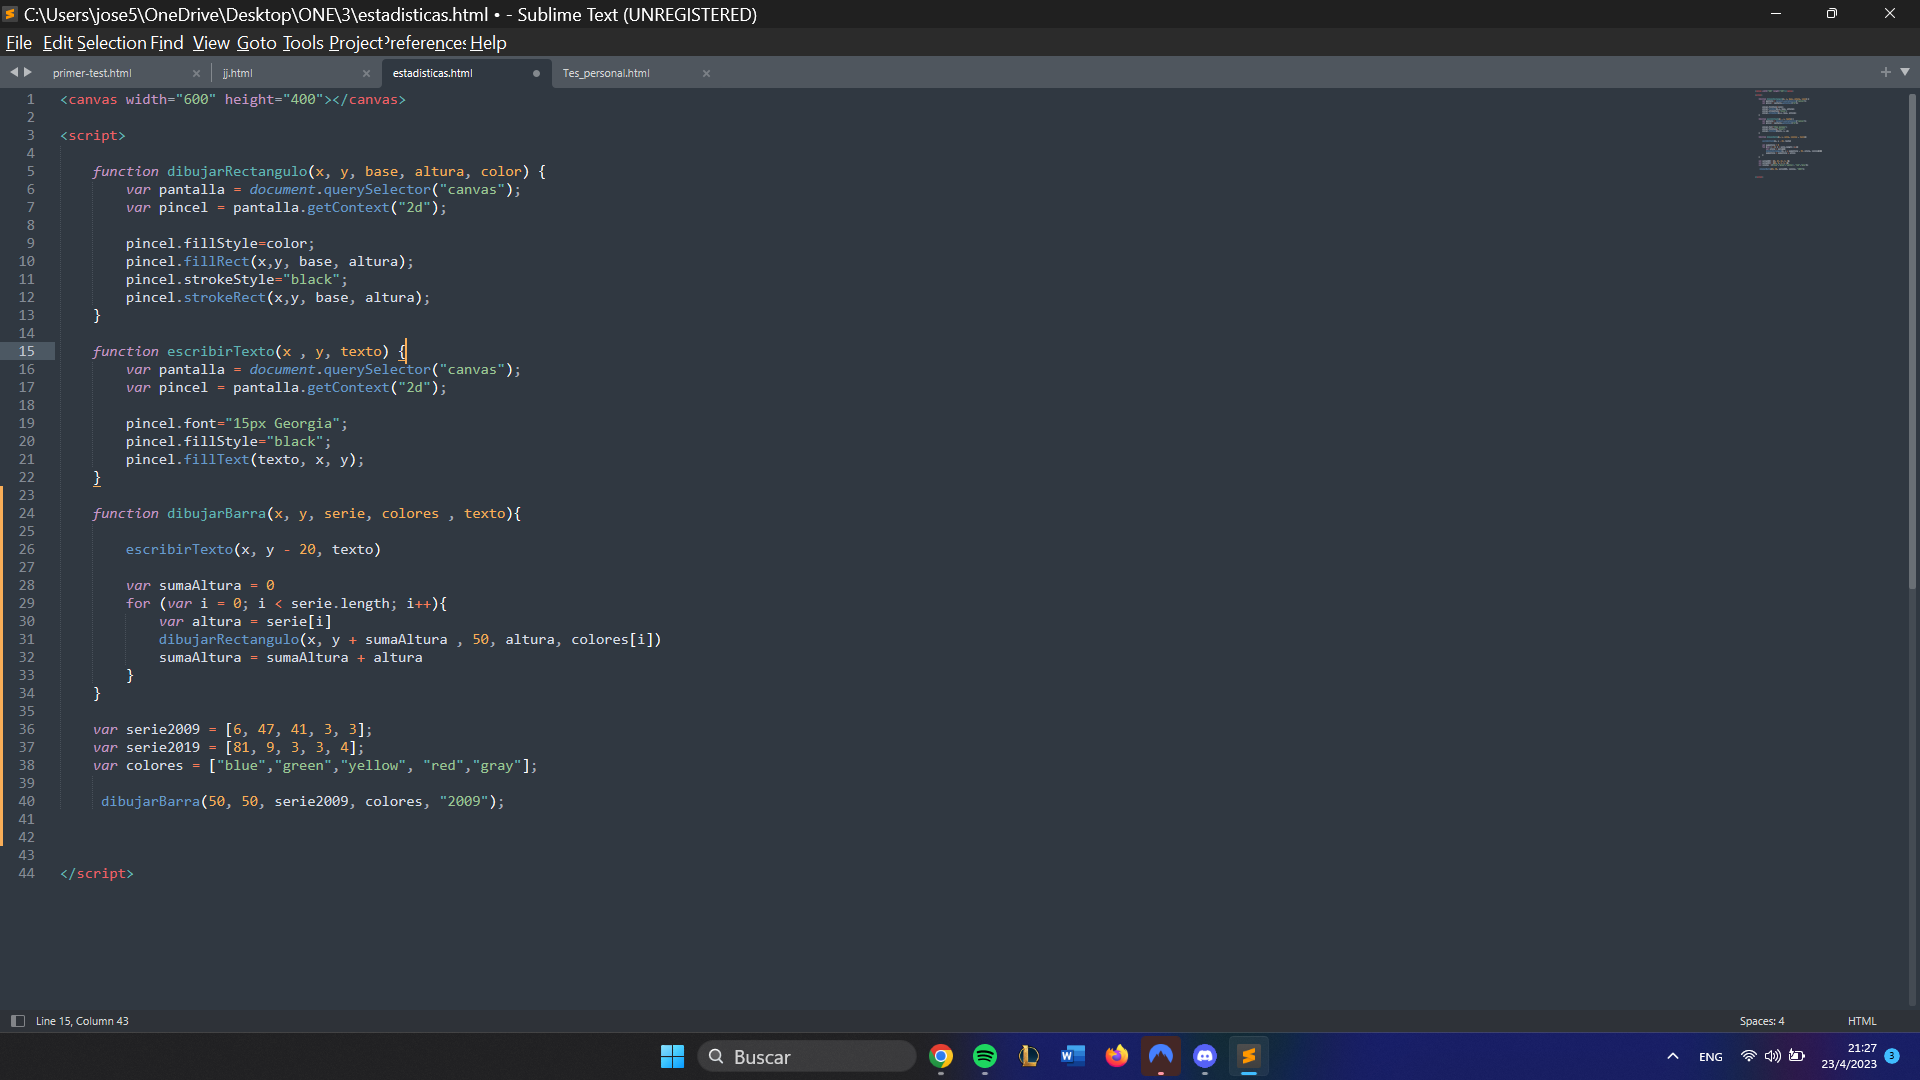Click the Buscar taskbar search field
This screenshot has height=1080, width=1920.
[x=806, y=1056]
